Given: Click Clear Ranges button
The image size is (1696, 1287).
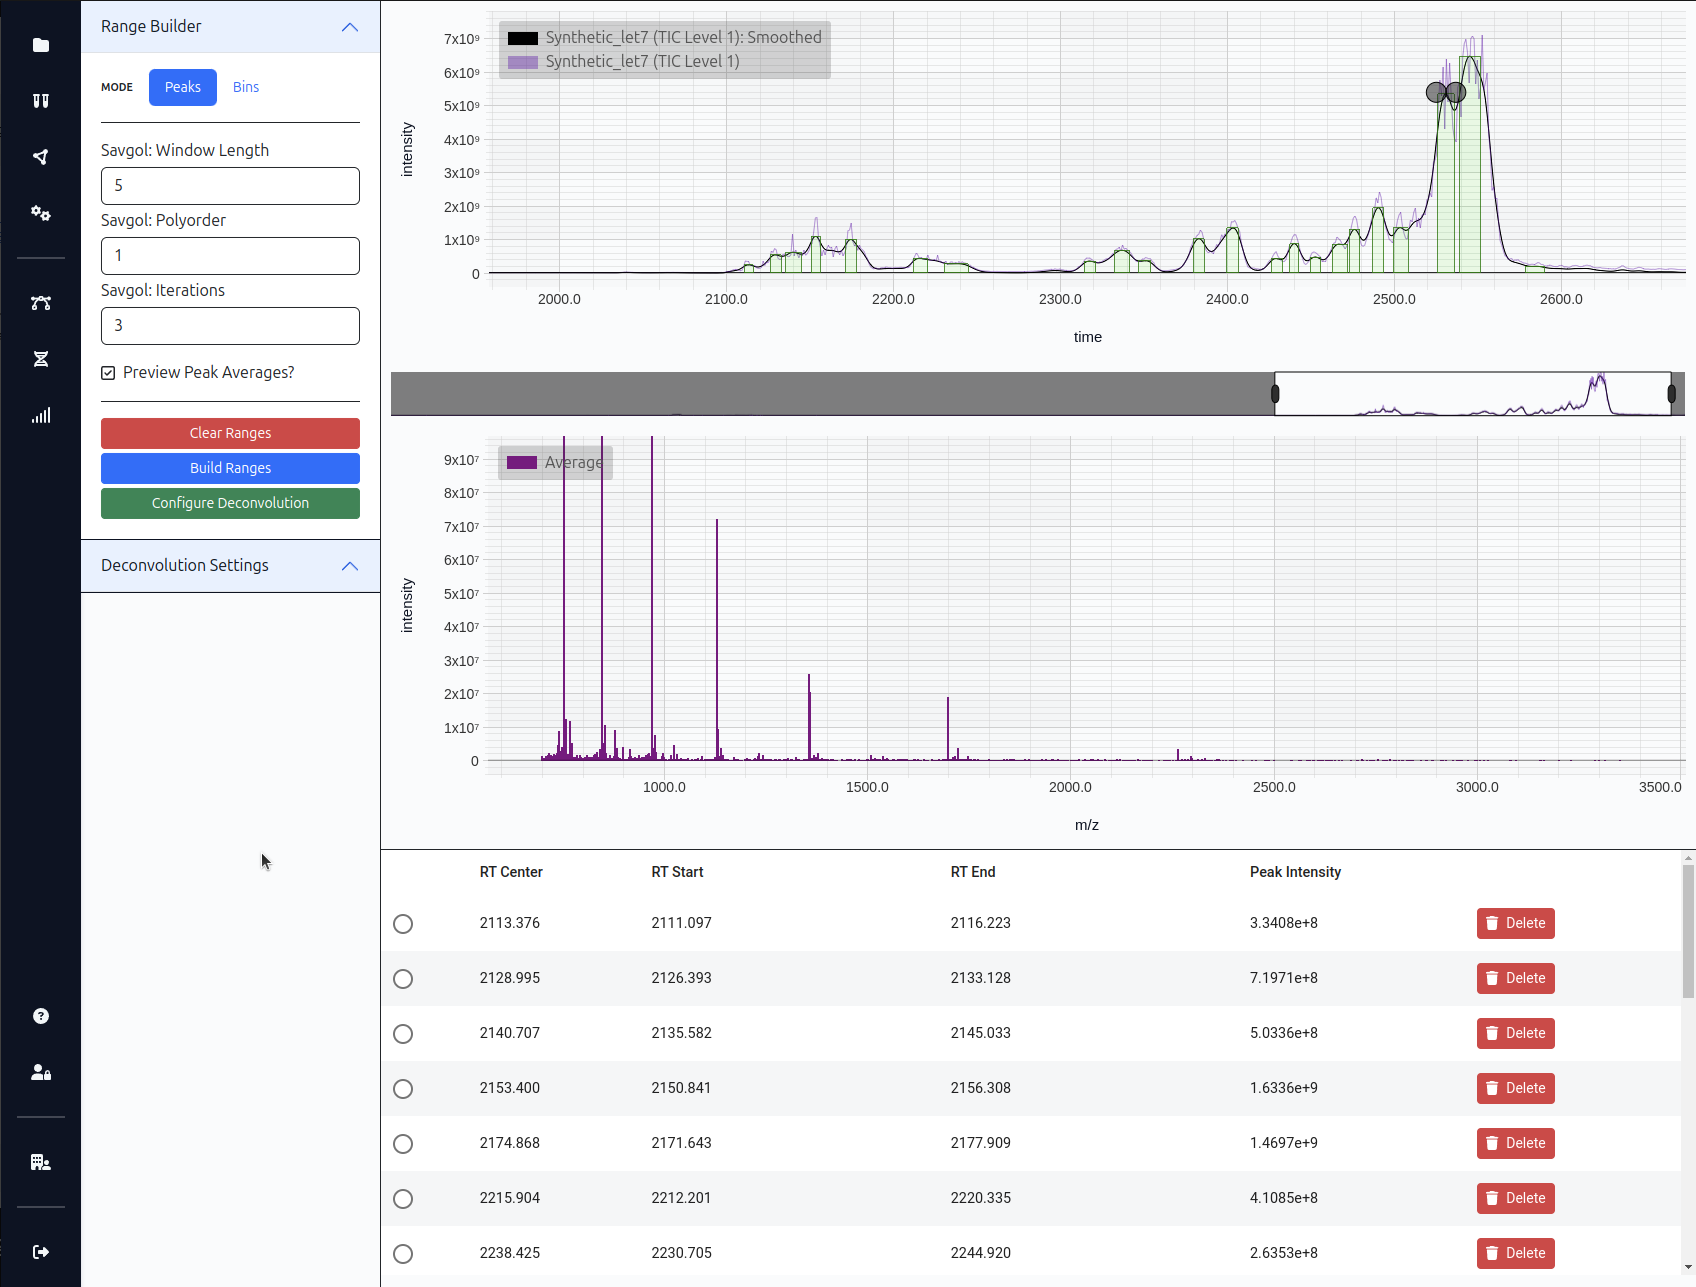Looking at the screenshot, I should 230,433.
